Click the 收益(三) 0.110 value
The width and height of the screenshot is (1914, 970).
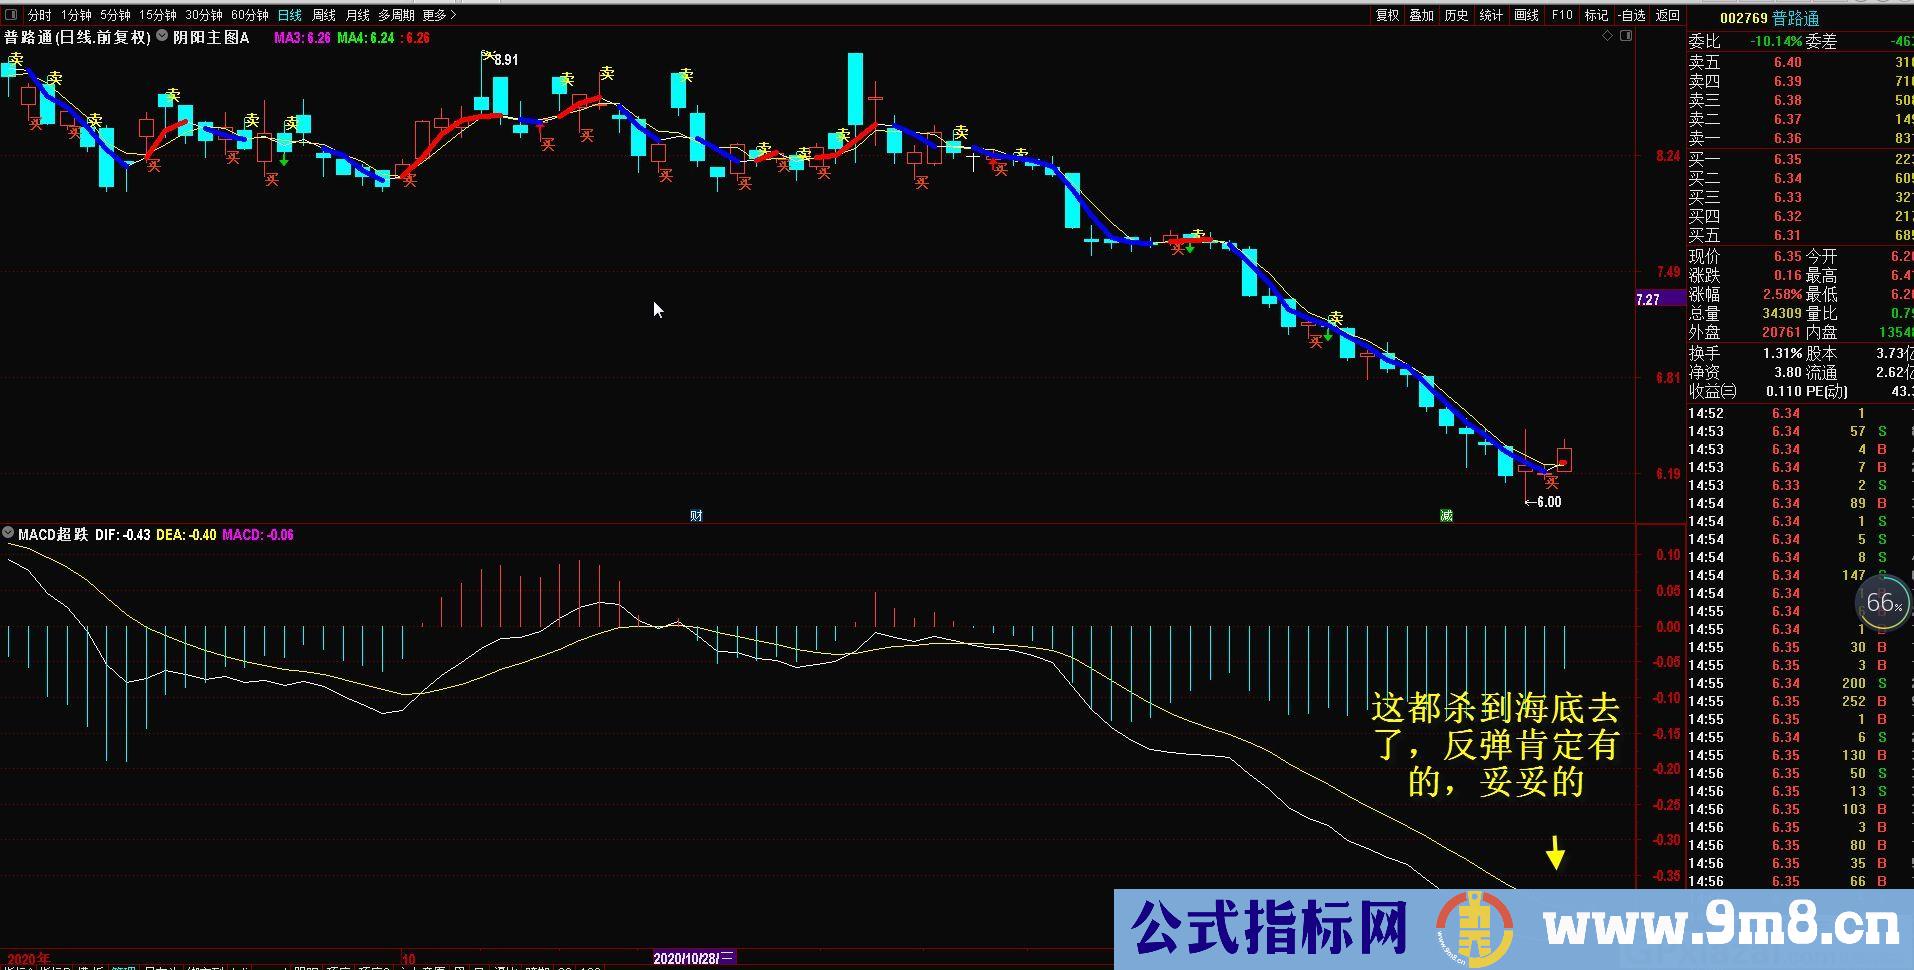pos(1784,391)
